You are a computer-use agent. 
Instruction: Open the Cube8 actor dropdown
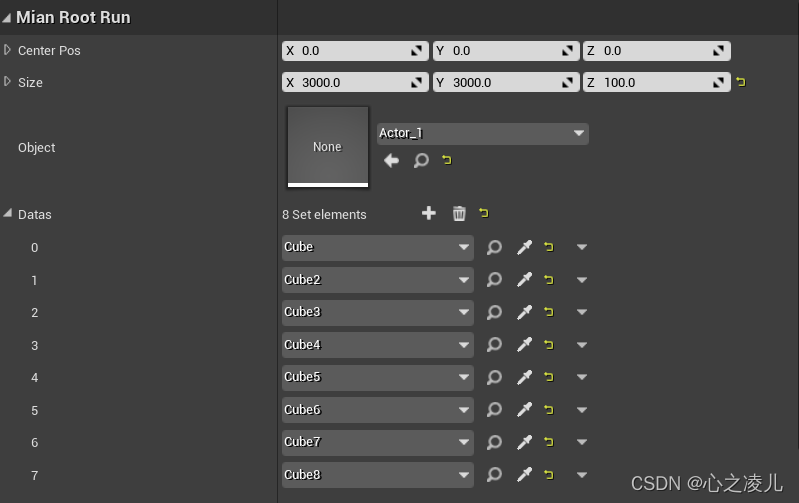[378, 475]
